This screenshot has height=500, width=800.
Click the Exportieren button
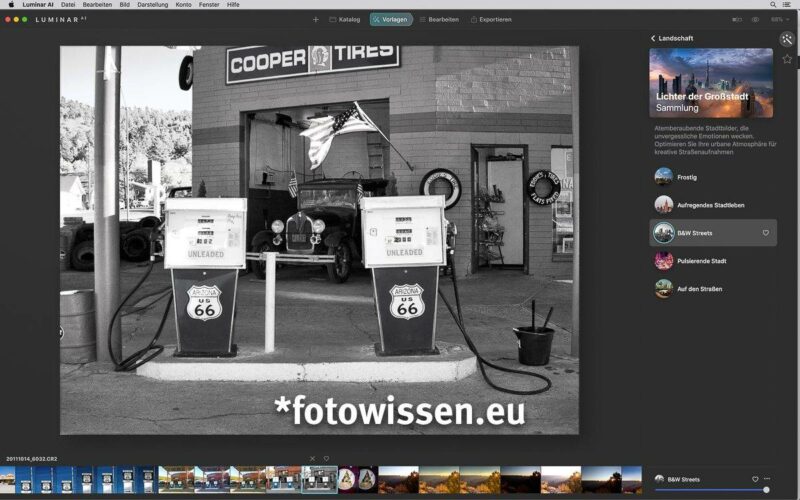491,19
